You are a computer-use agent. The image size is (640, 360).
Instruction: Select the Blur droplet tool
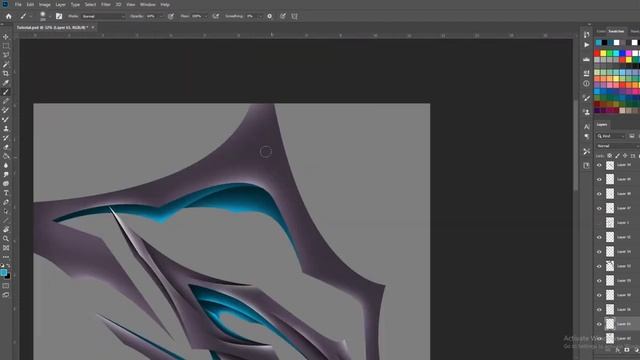pos(6,165)
